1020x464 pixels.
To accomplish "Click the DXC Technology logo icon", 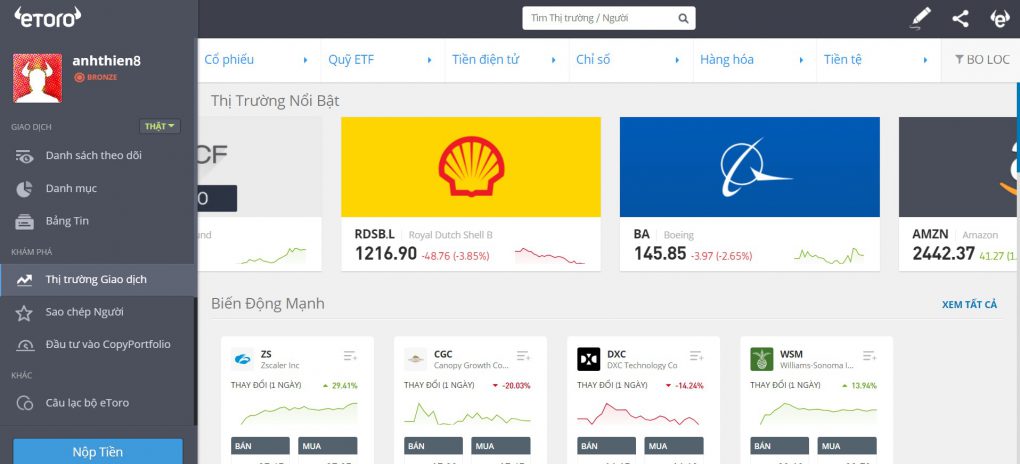I will coord(589,359).
